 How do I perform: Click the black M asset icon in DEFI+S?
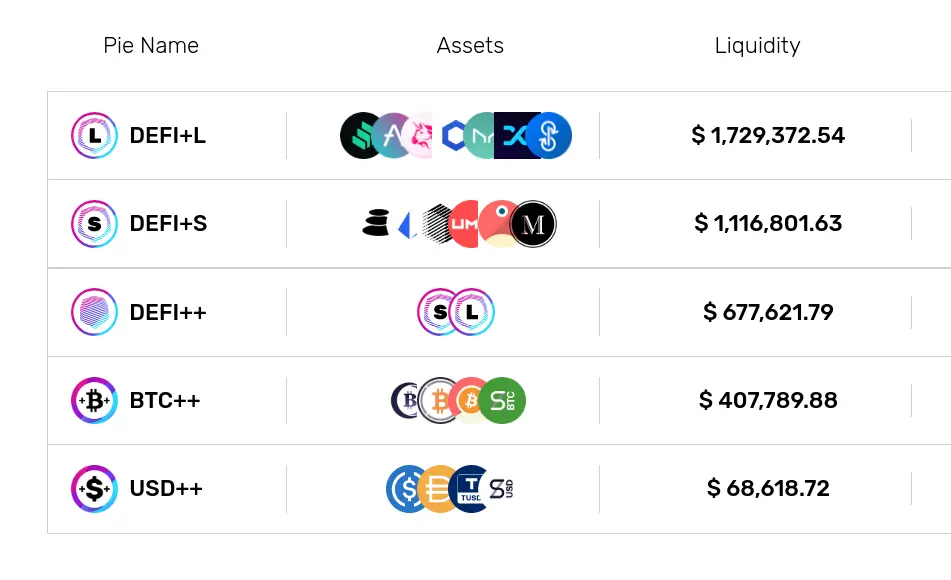click(x=533, y=224)
